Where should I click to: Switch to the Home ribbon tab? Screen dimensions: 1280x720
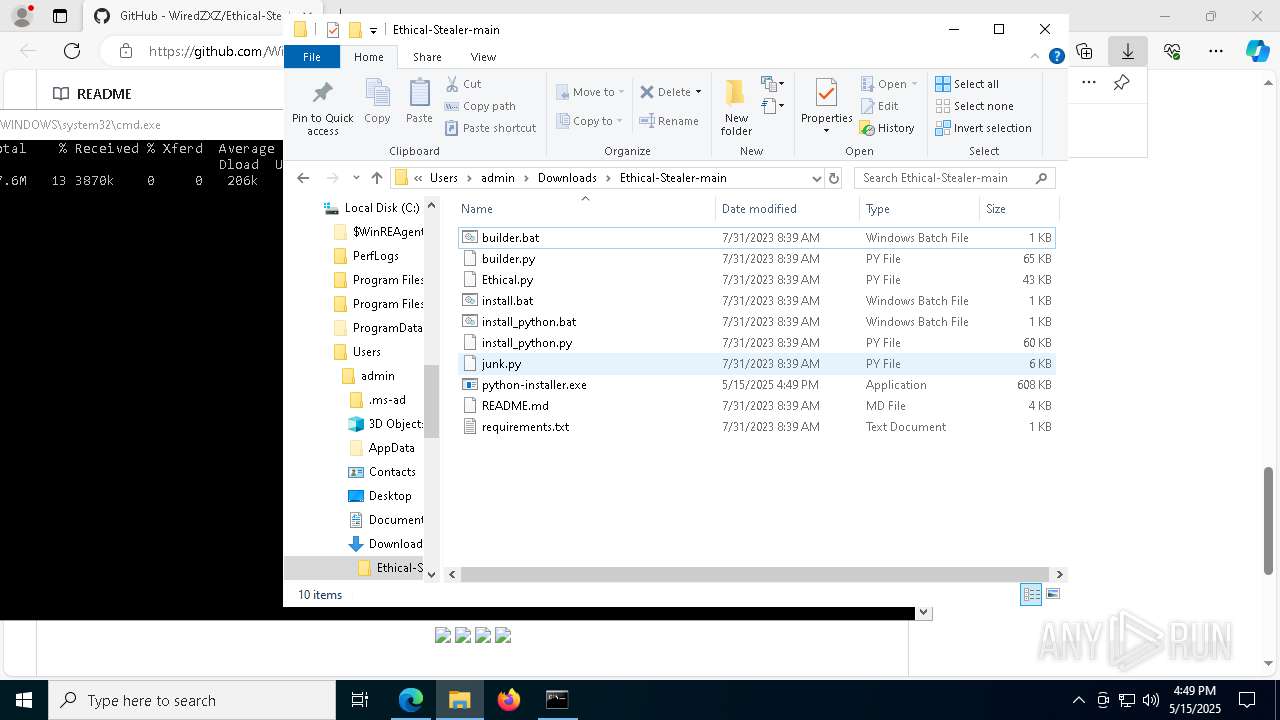point(369,57)
